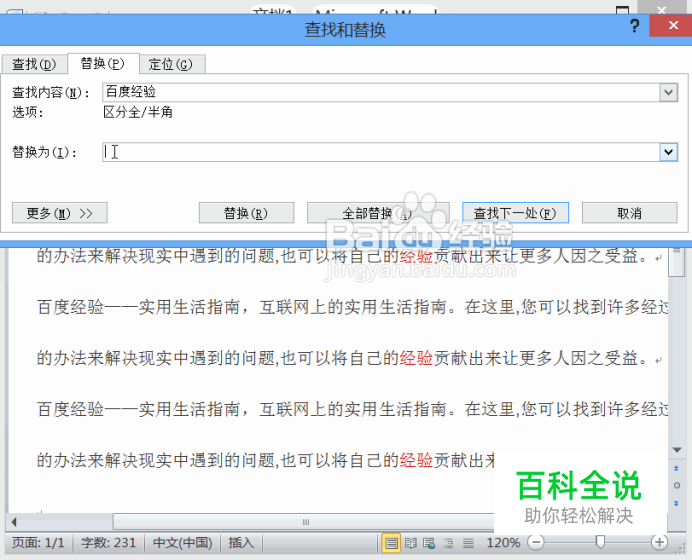
Task: Click the zoom out minus button
Action: [x=536, y=542]
